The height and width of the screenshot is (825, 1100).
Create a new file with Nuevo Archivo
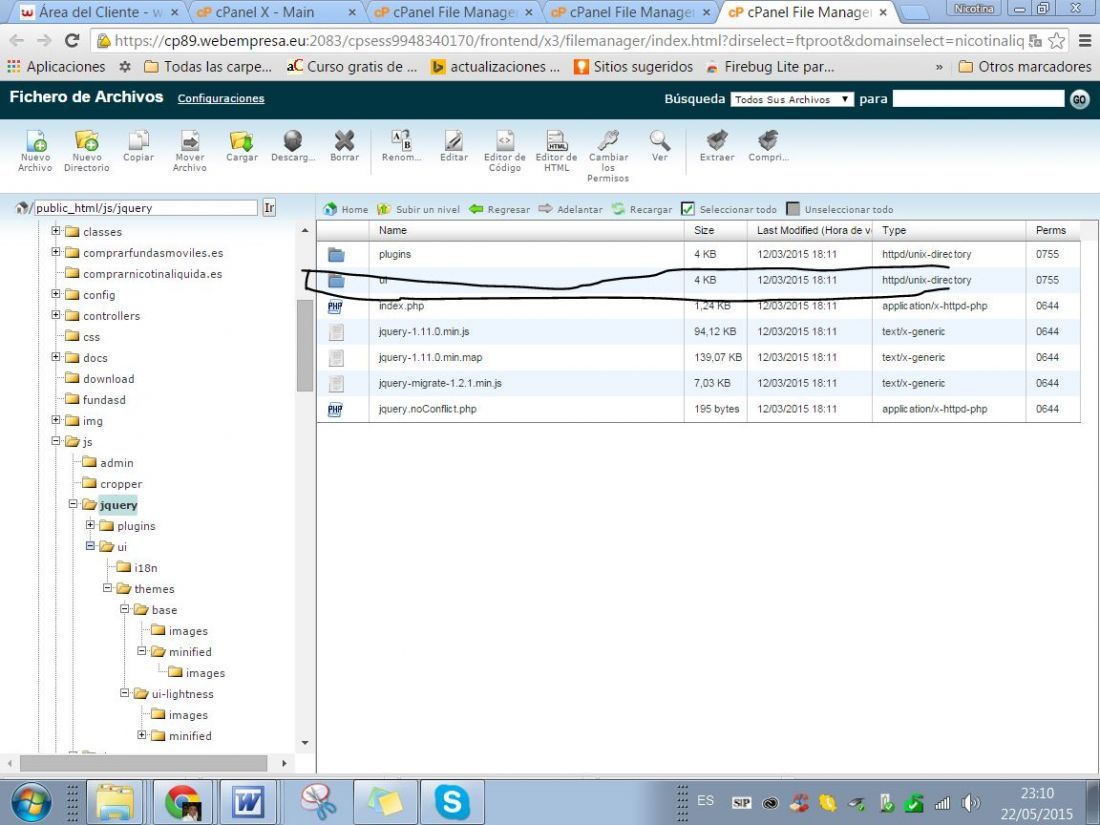coord(35,150)
